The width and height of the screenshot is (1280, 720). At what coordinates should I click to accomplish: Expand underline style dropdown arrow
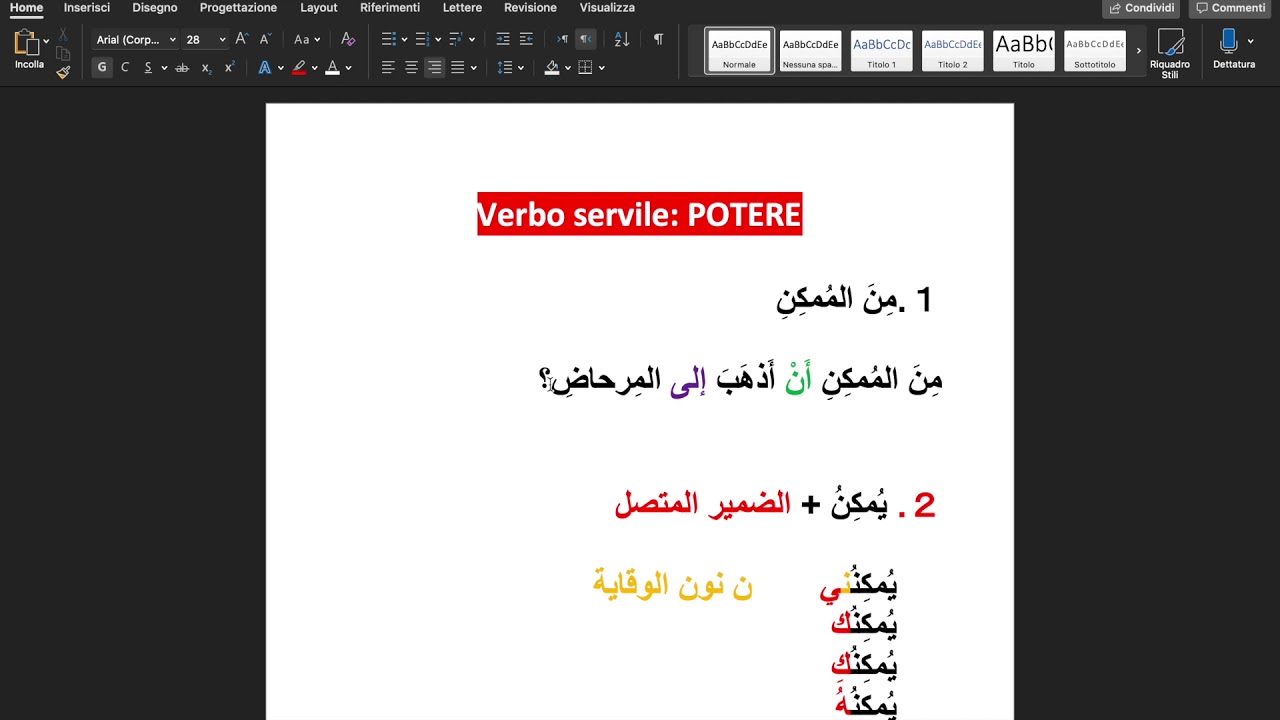pos(164,68)
